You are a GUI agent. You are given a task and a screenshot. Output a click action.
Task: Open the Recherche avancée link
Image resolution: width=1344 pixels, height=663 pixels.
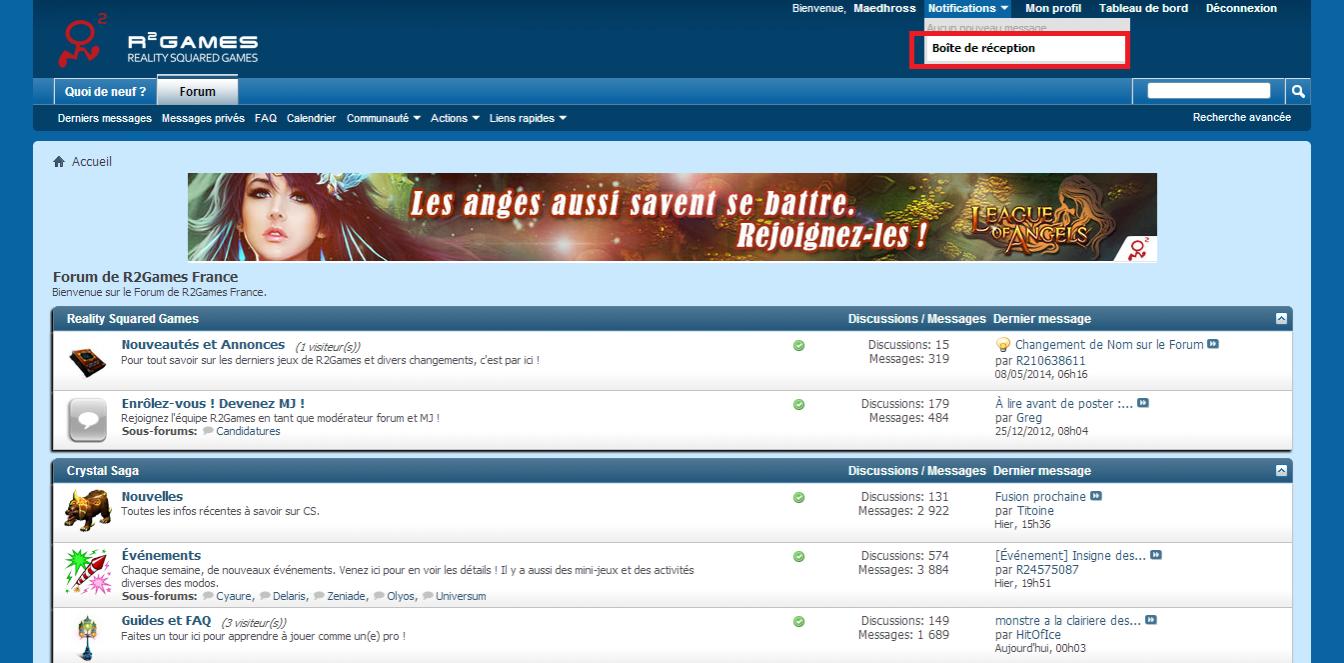pyautogui.click(x=1241, y=117)
